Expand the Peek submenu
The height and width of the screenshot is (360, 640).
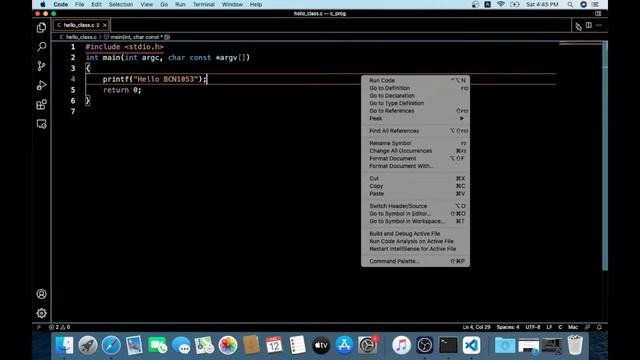click(x=416, y=118)
